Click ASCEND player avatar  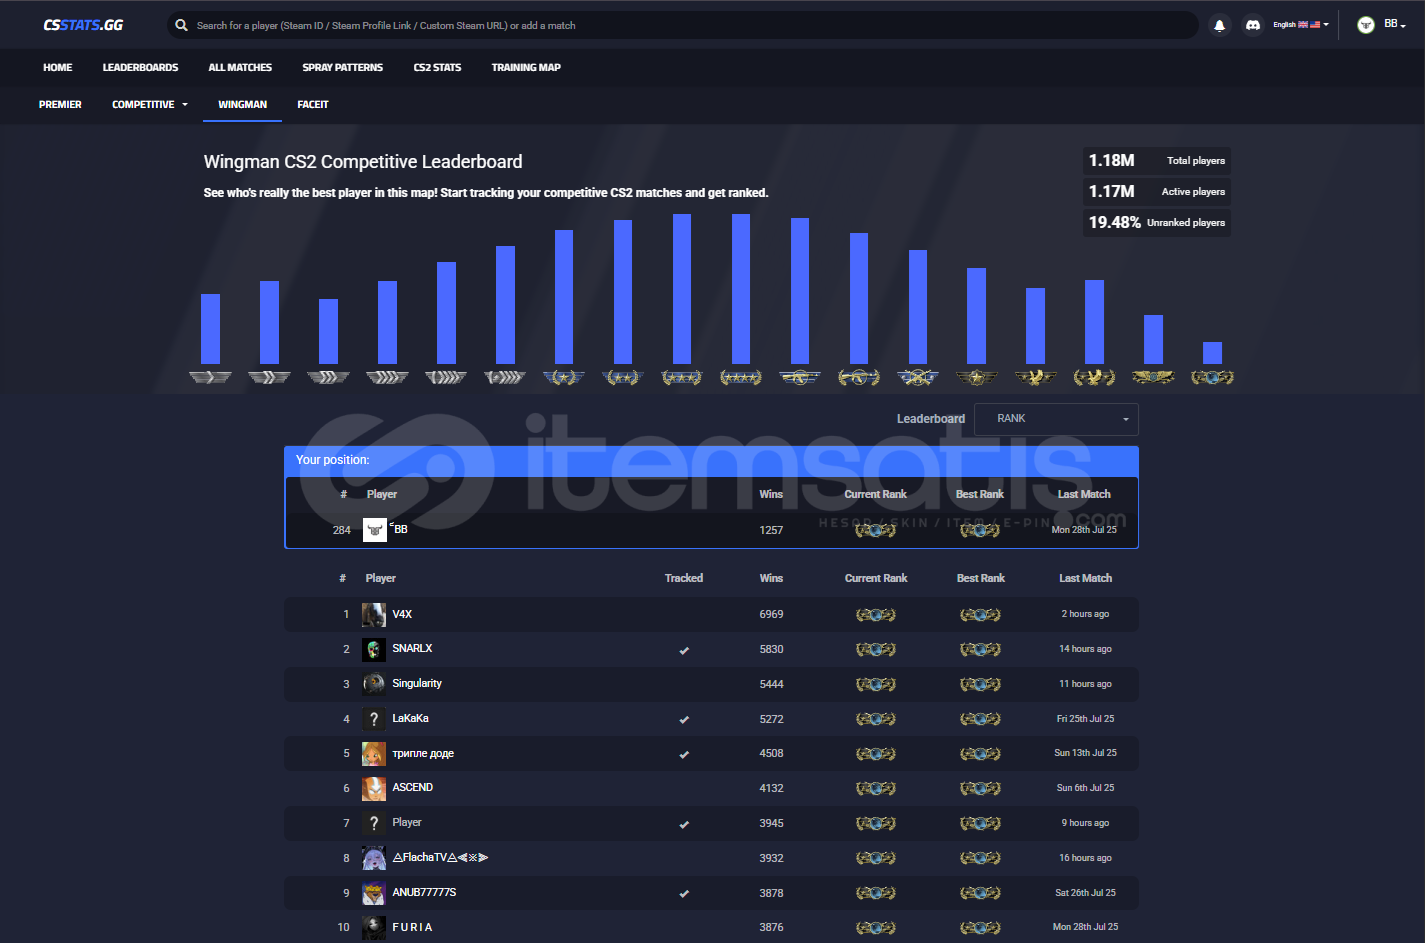pos(374,789)
